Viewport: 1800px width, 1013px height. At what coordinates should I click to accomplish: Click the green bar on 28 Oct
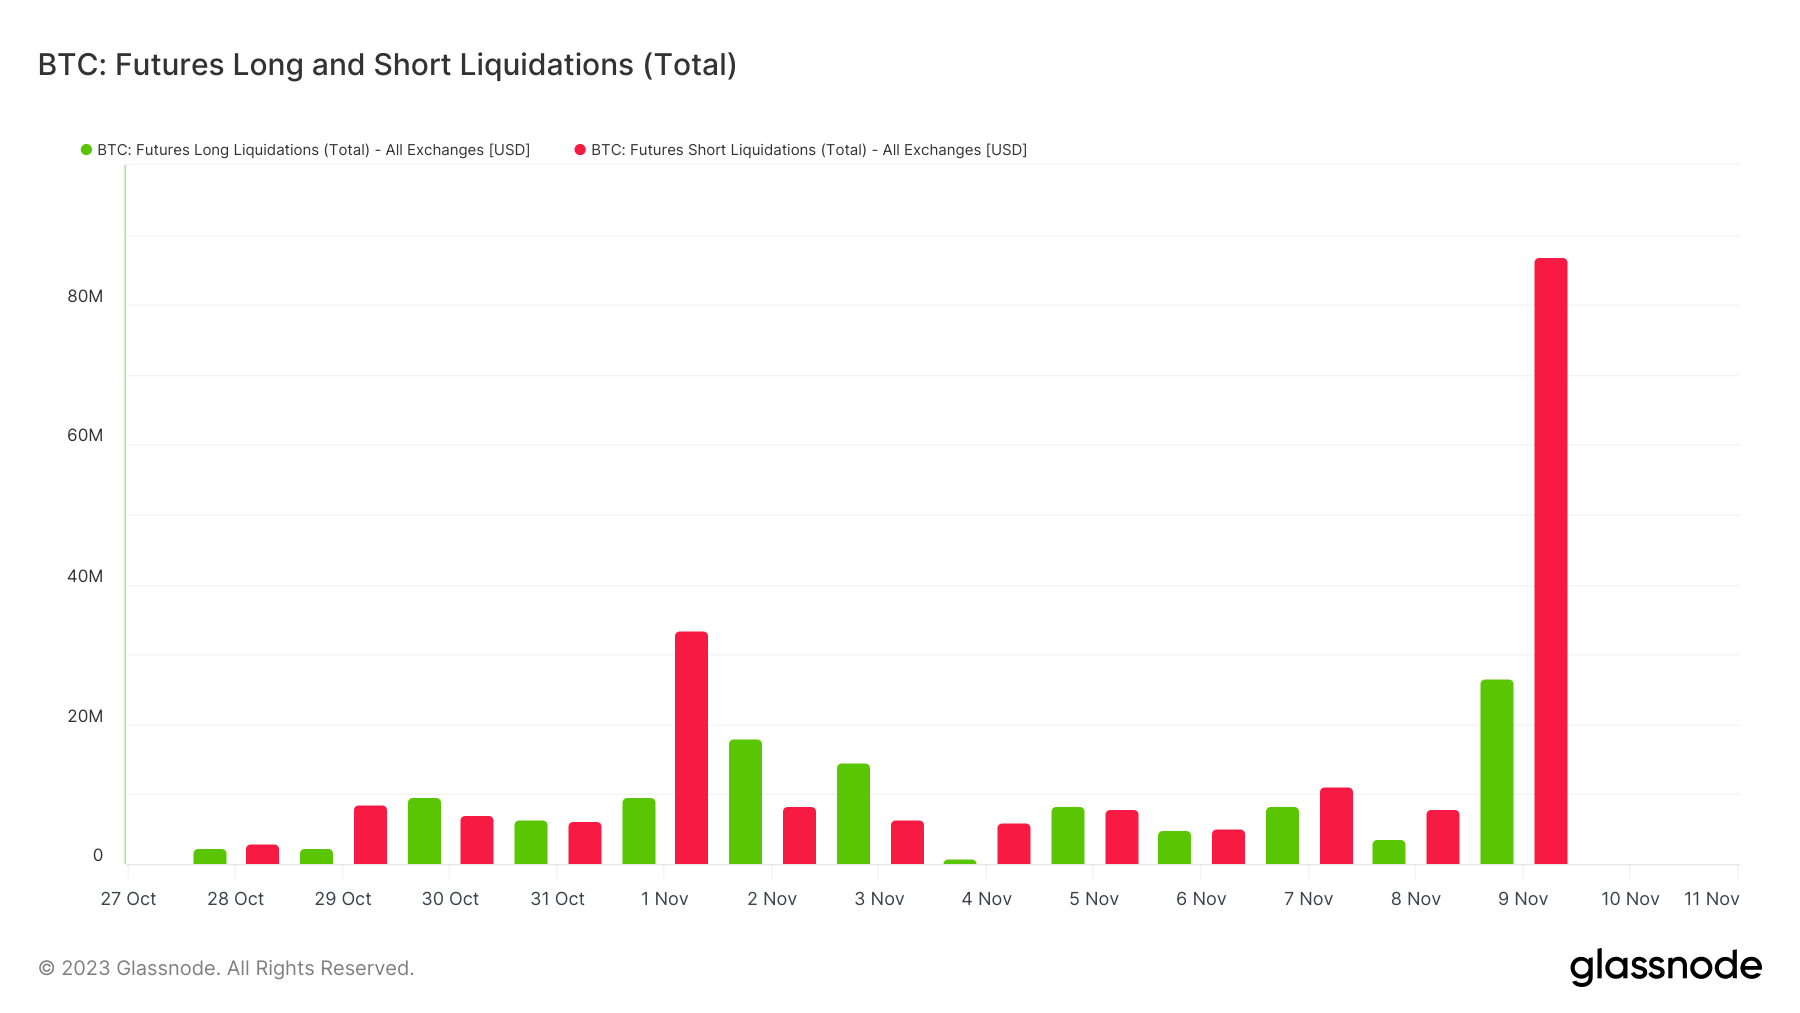210,857
